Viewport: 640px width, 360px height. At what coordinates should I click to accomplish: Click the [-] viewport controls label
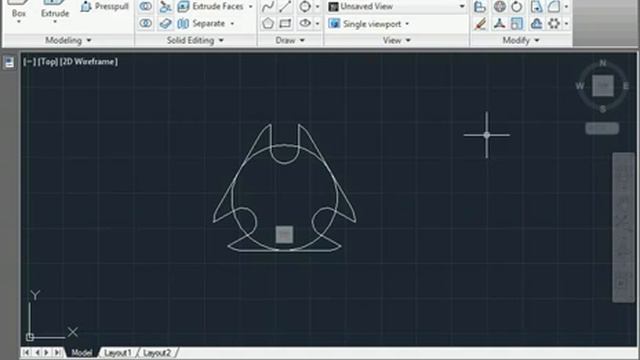click(29, 62)
